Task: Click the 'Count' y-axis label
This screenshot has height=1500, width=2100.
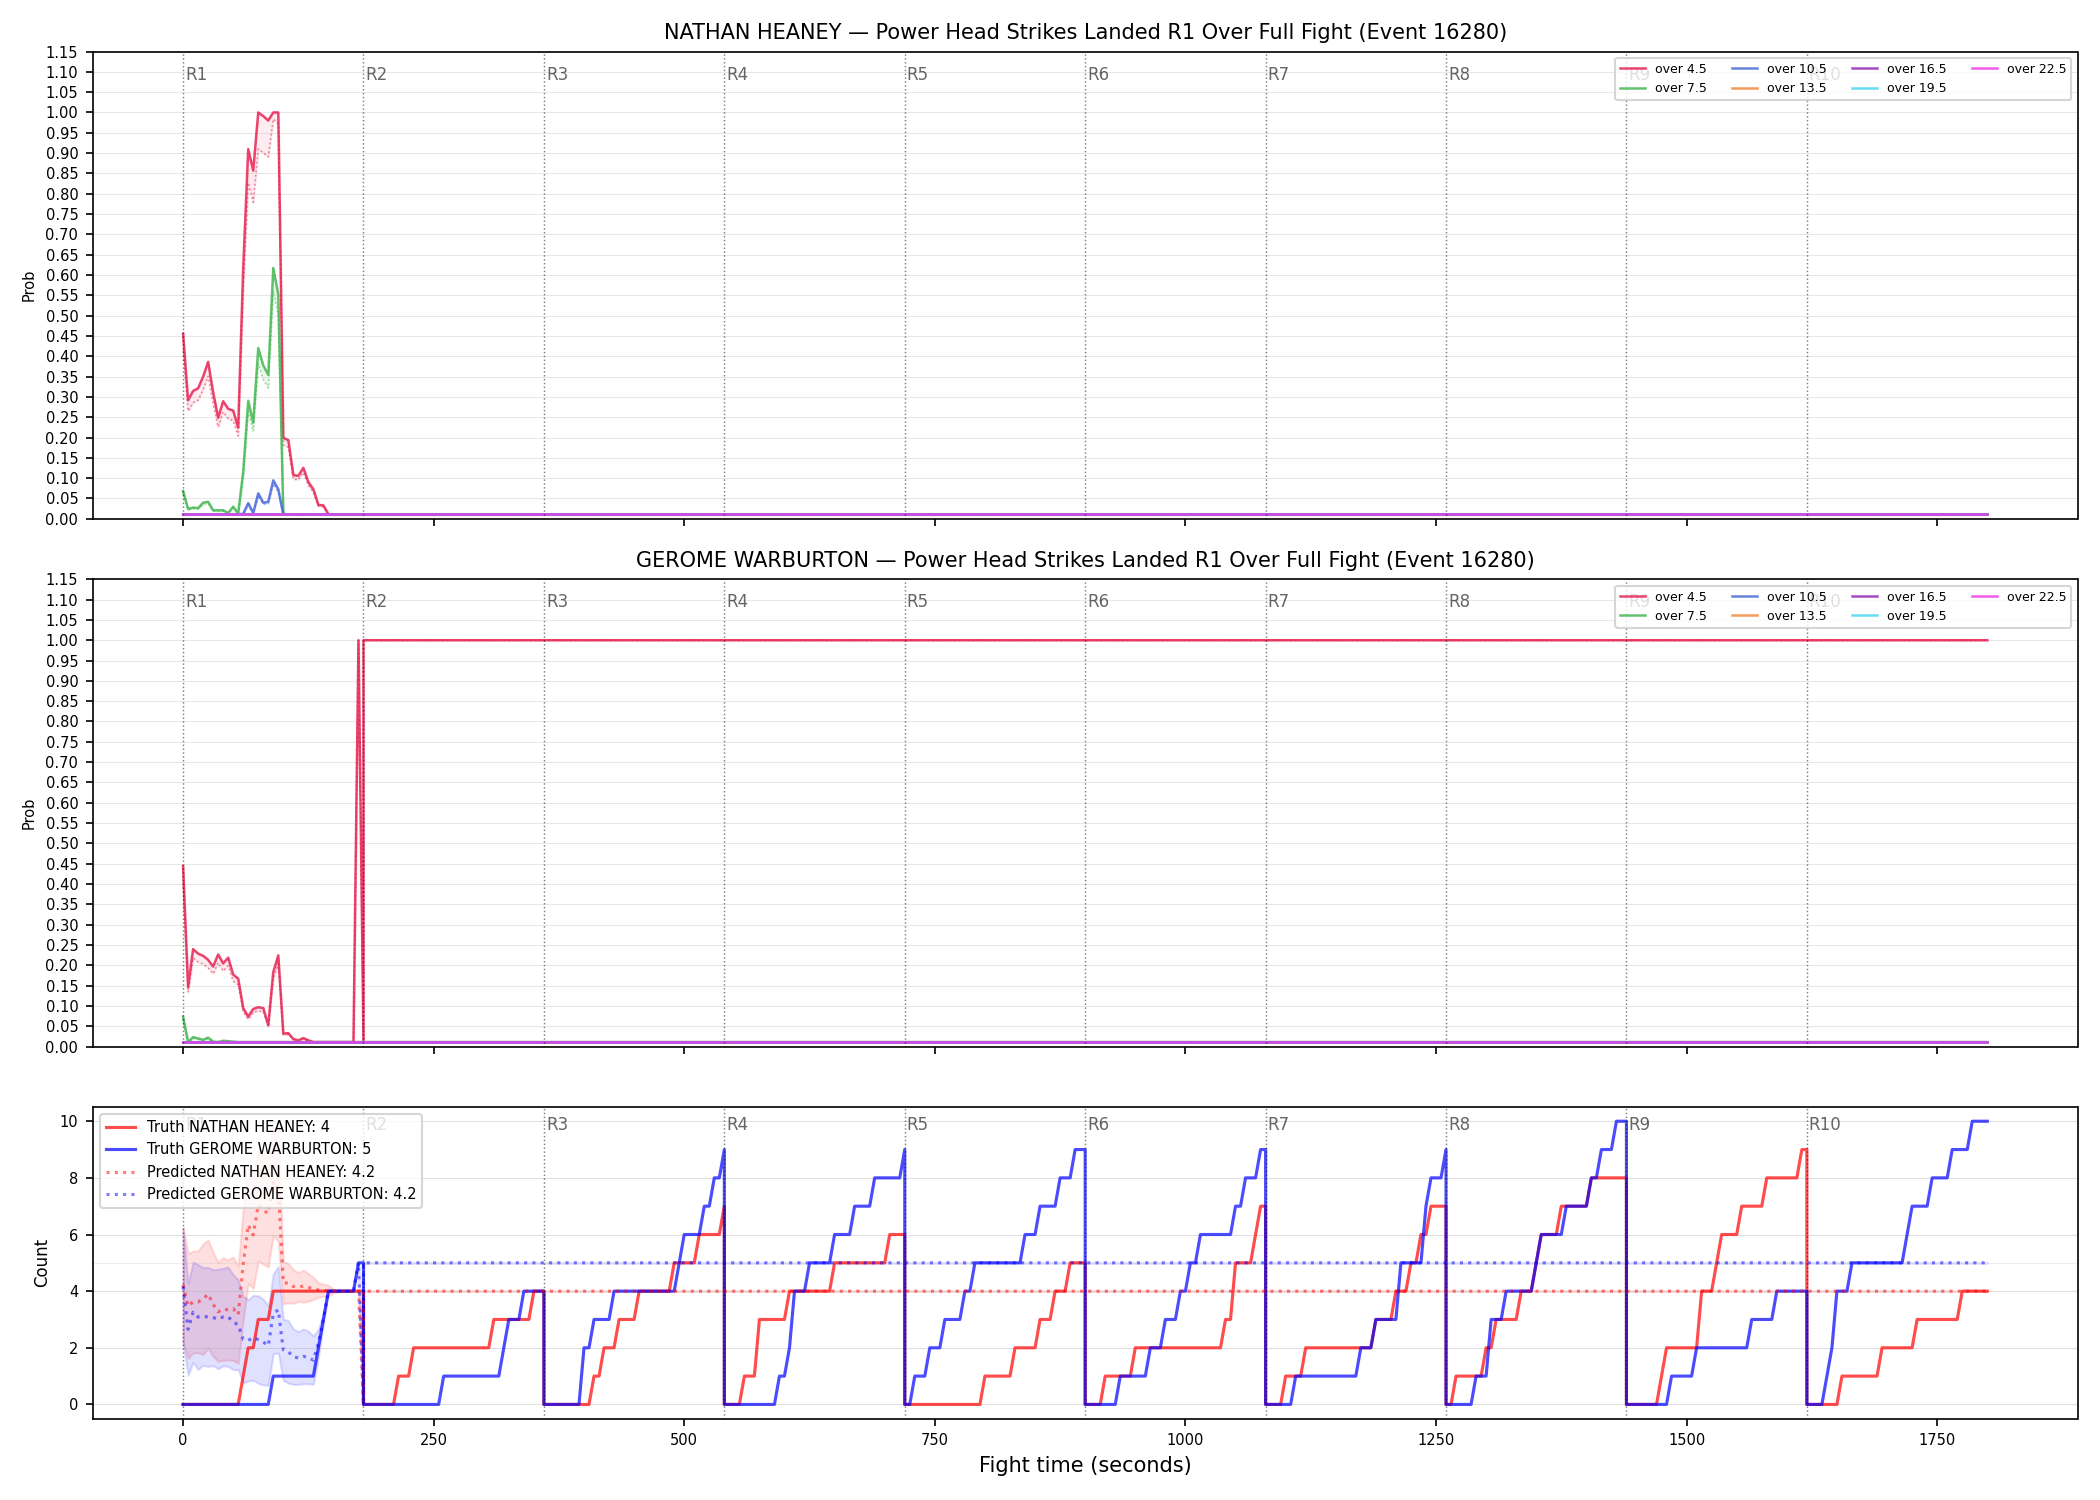Action: [x=41, y=1263]
